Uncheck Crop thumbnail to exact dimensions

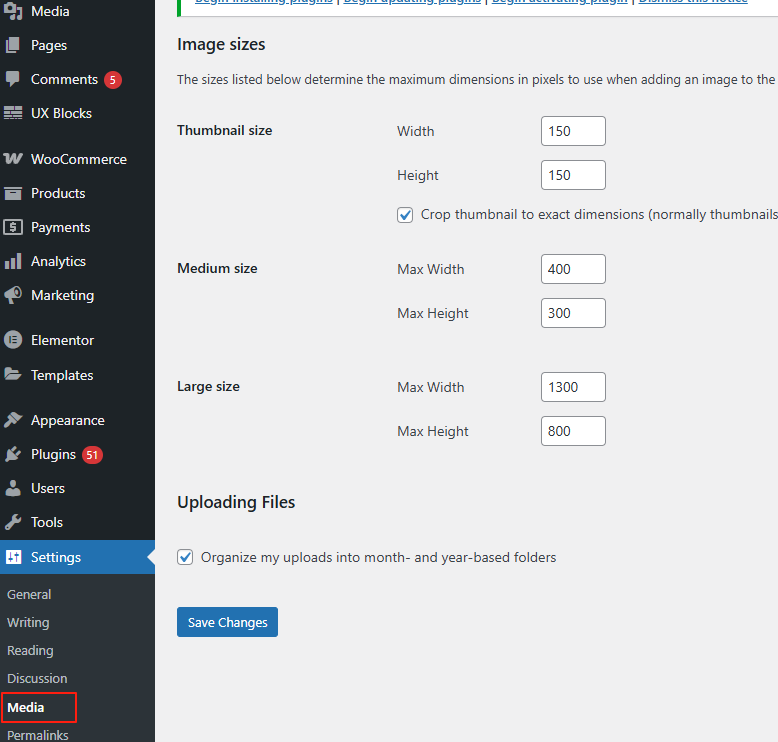tap(405, 214)
